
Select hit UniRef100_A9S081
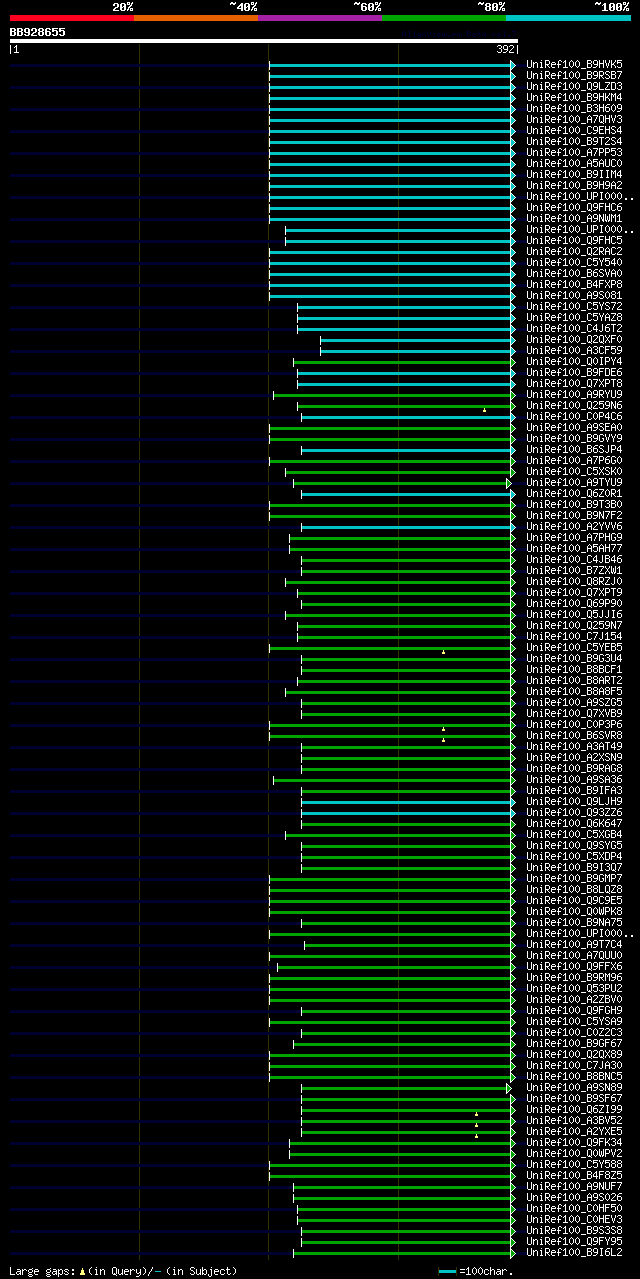coord(574,295)
